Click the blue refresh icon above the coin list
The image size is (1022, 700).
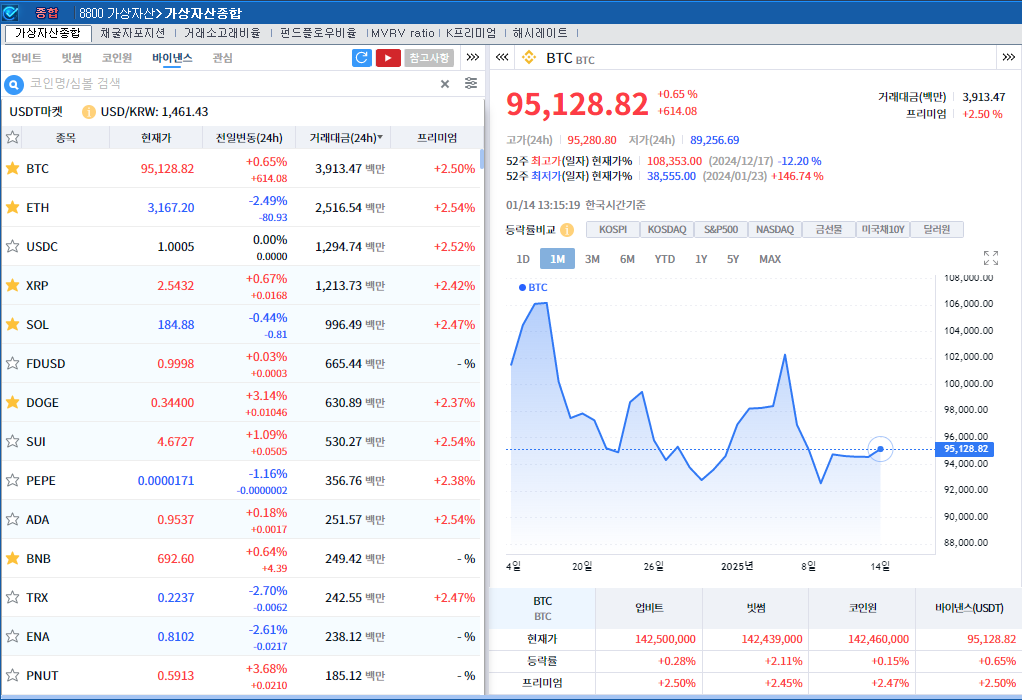[x=360, y=57]
